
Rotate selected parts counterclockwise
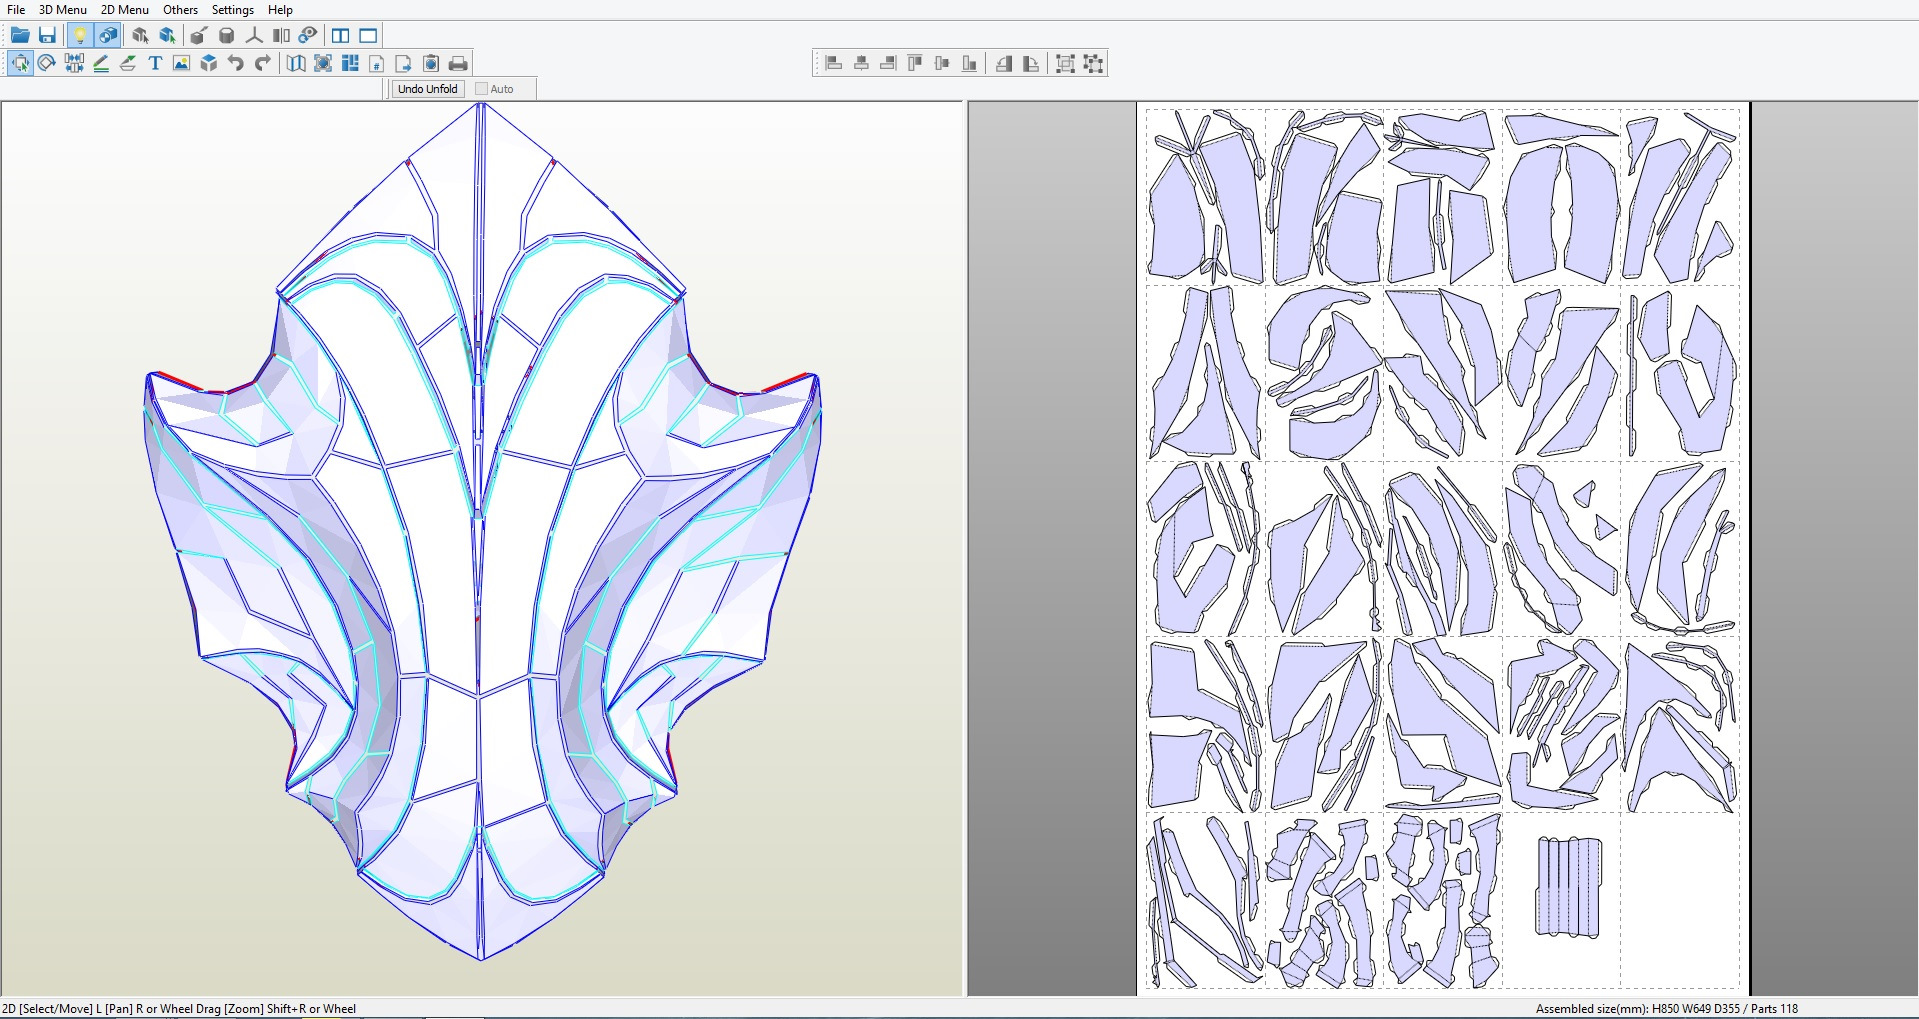point(1003,64)
